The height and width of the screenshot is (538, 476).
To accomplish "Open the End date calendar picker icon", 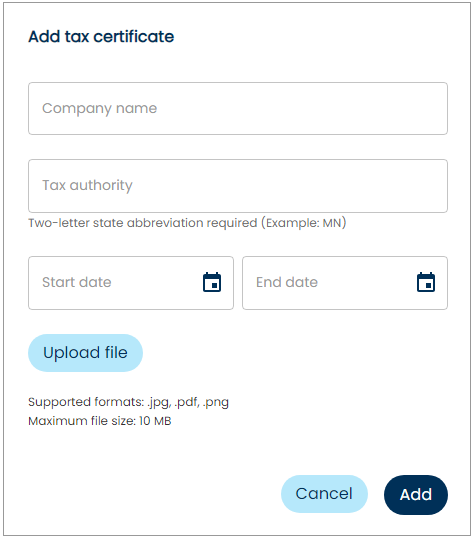I will [426, 282].
